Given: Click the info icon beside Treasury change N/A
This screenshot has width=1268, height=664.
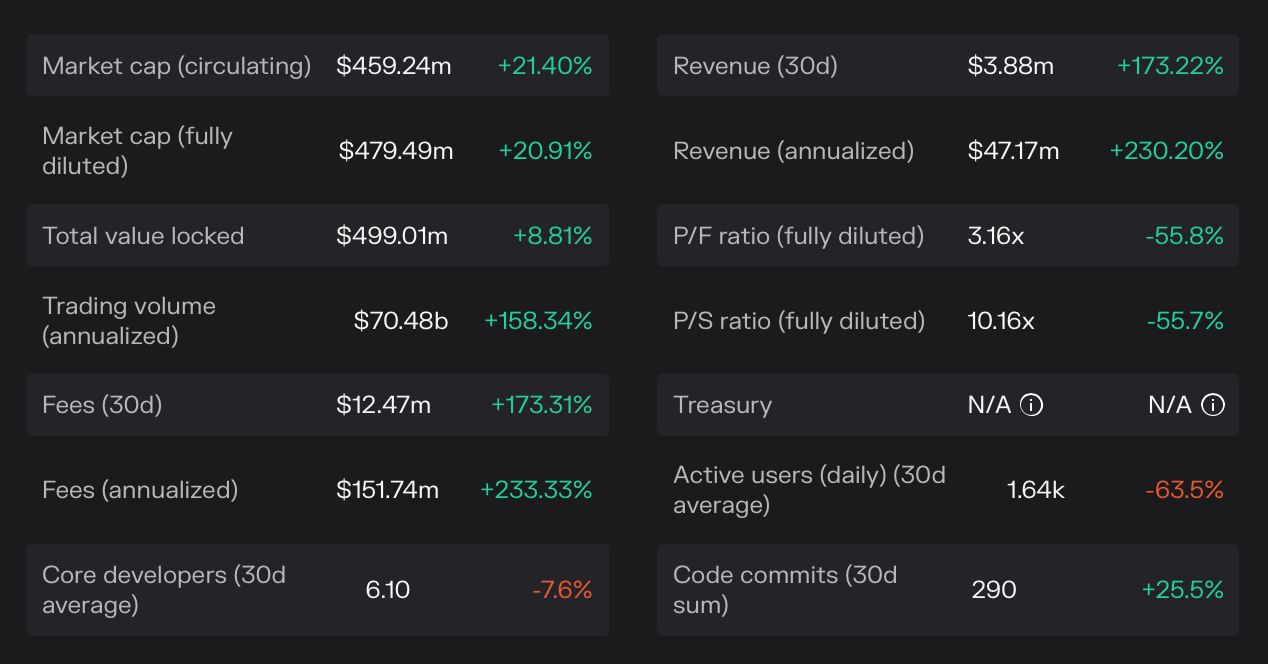Looking at the screenshot, I should tap(1212, 405).
